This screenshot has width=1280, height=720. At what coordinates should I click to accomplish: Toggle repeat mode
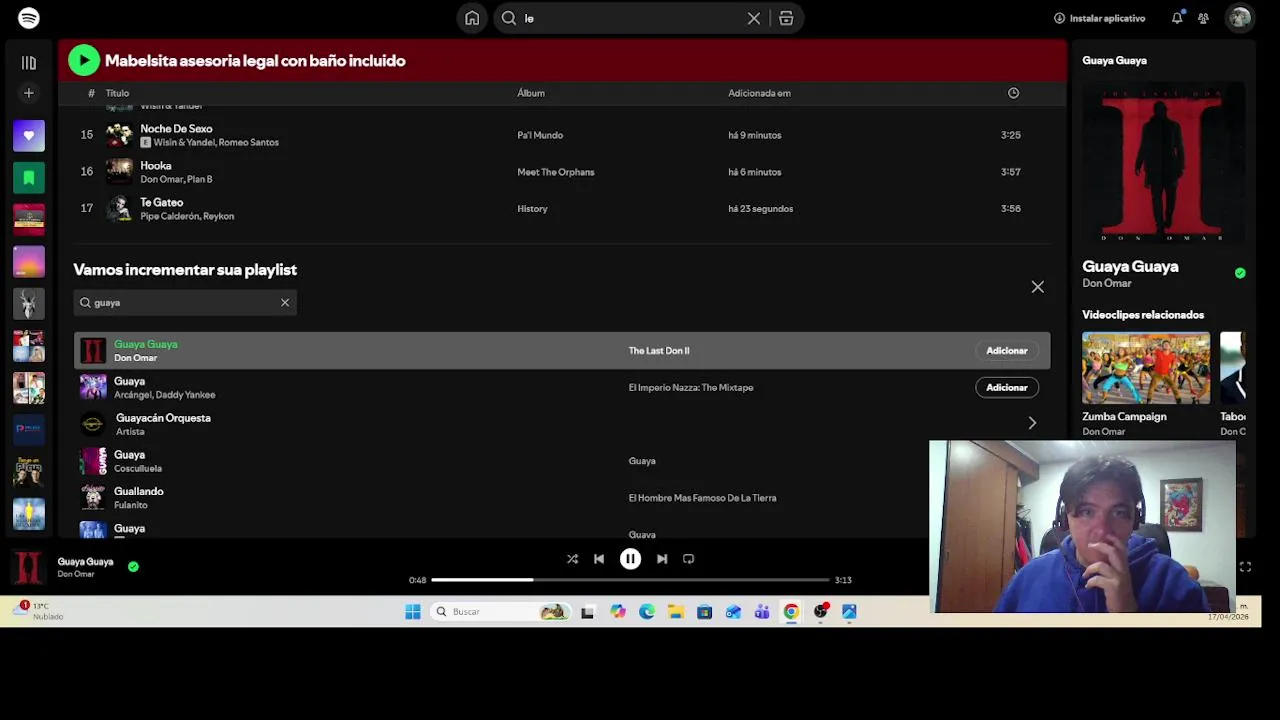688,559
